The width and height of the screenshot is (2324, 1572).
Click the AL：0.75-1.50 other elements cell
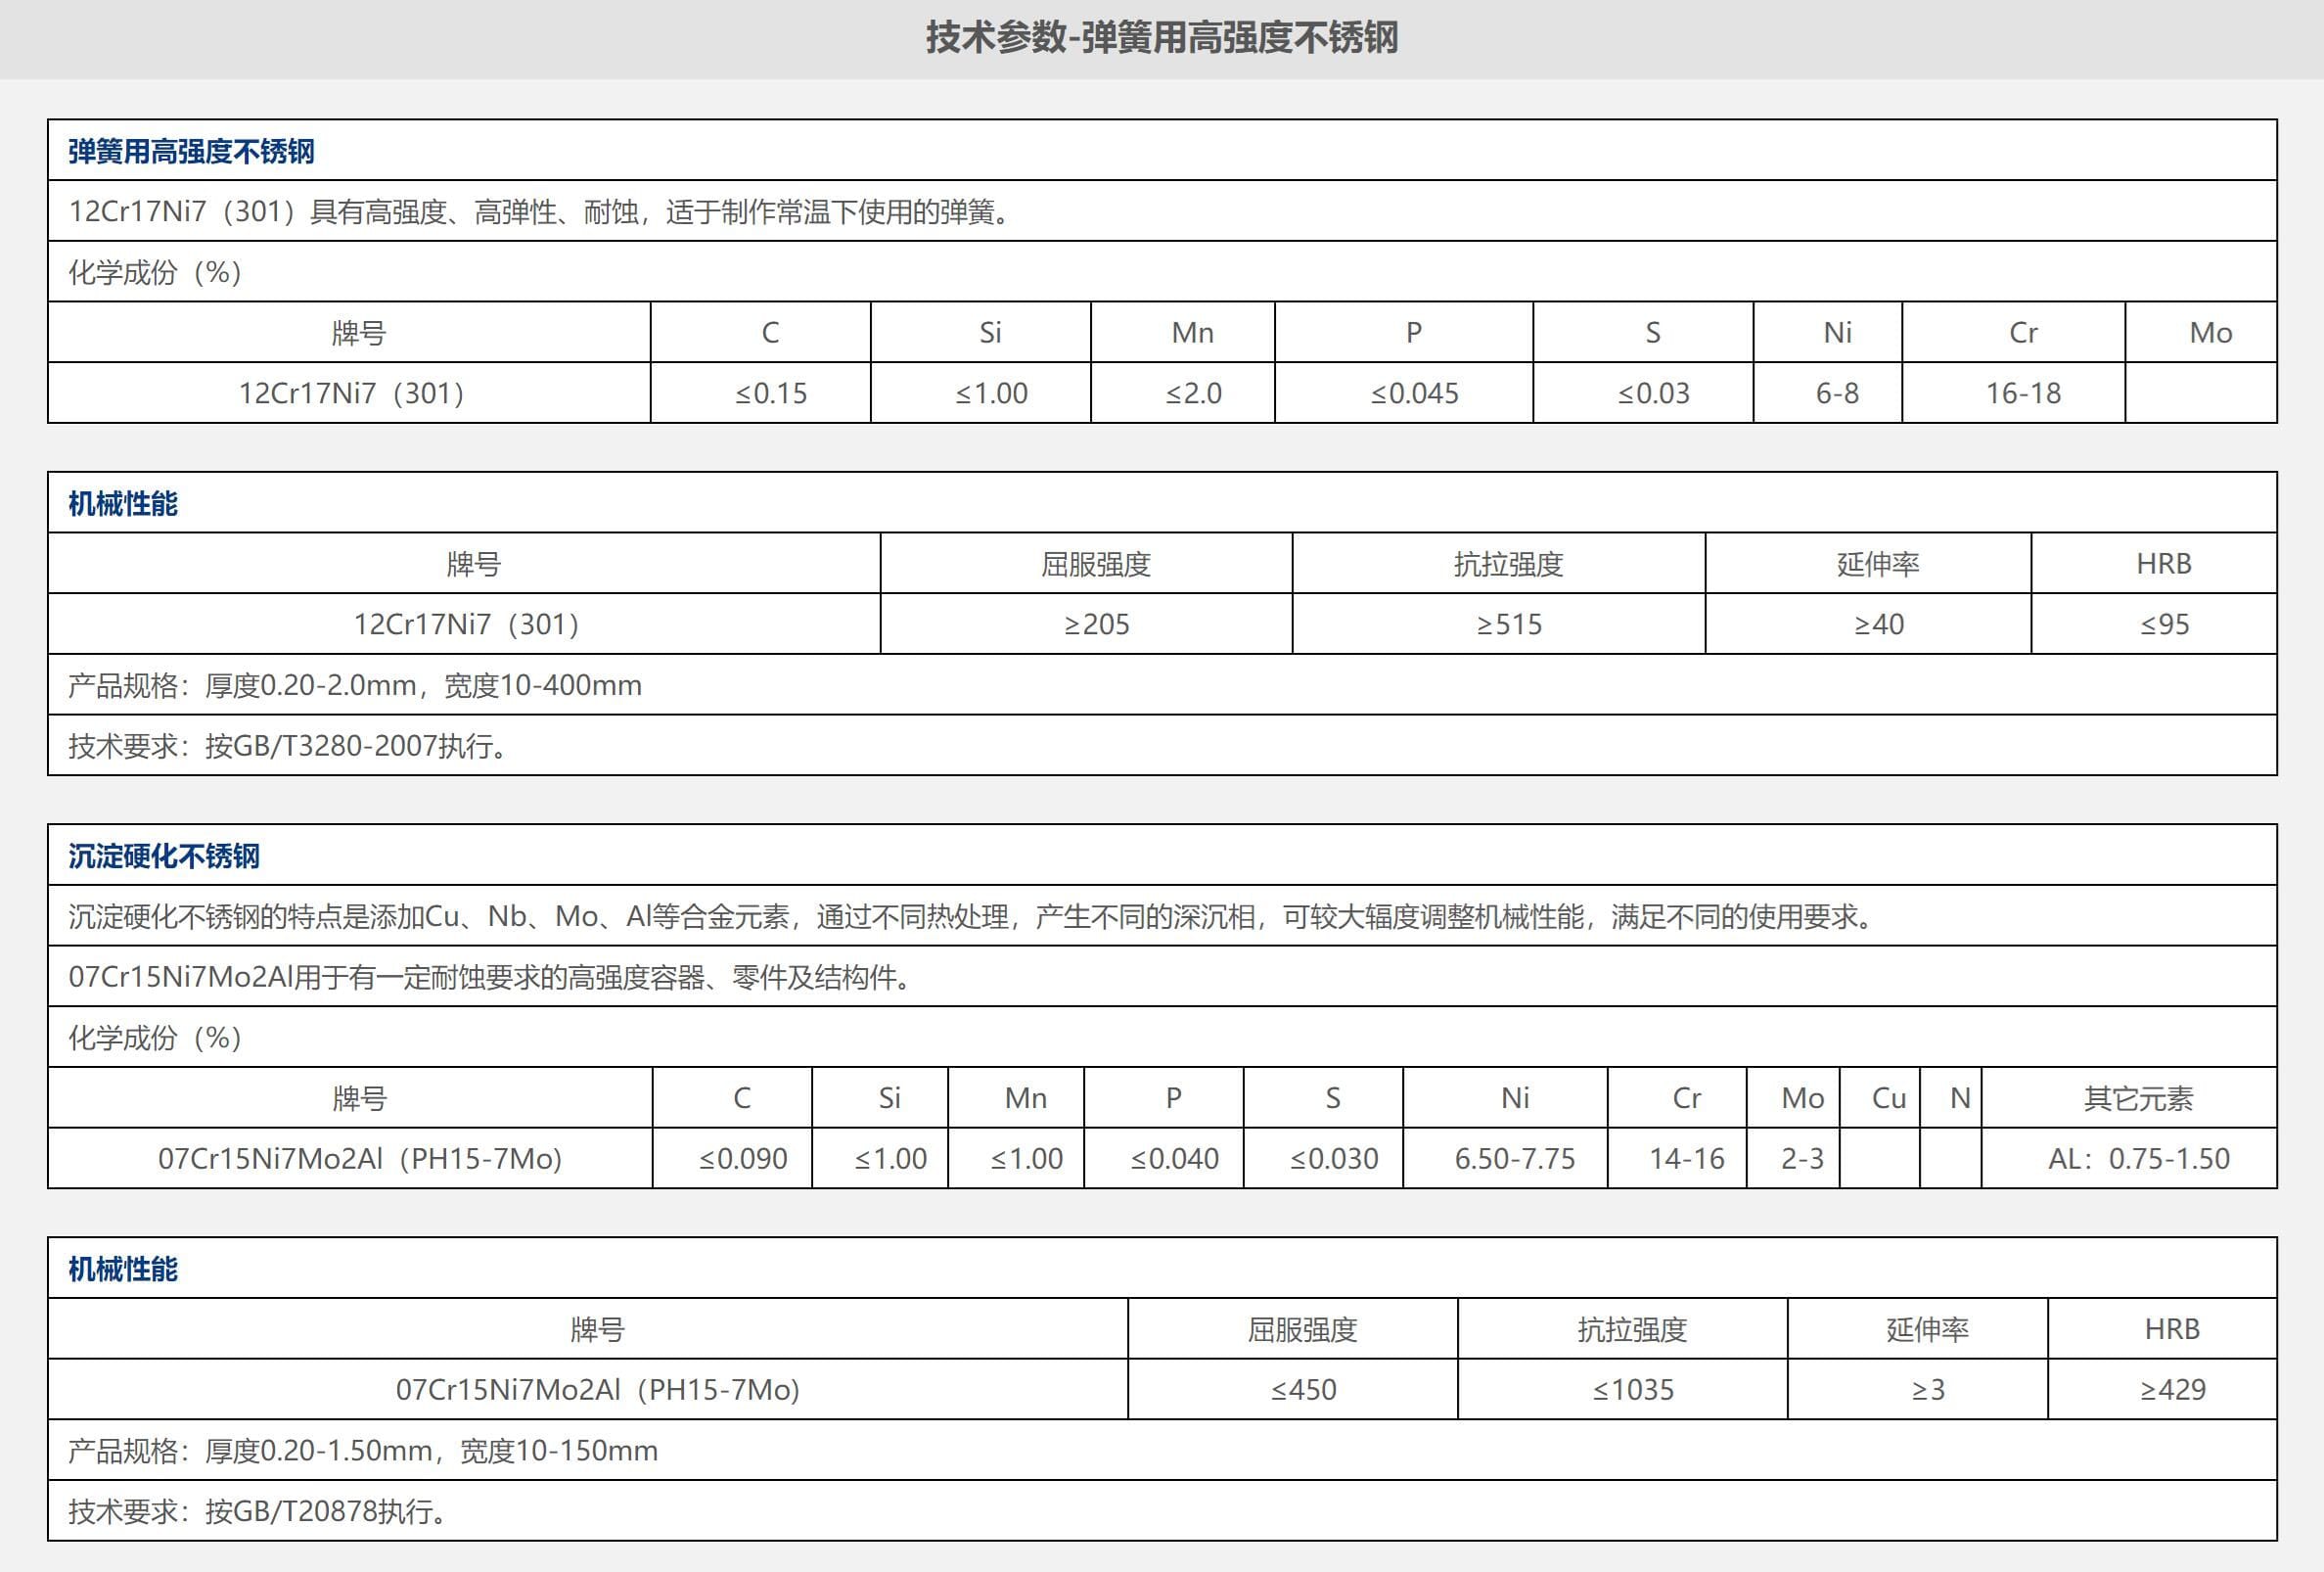pyautogui.click(x=2138, y=1158)
